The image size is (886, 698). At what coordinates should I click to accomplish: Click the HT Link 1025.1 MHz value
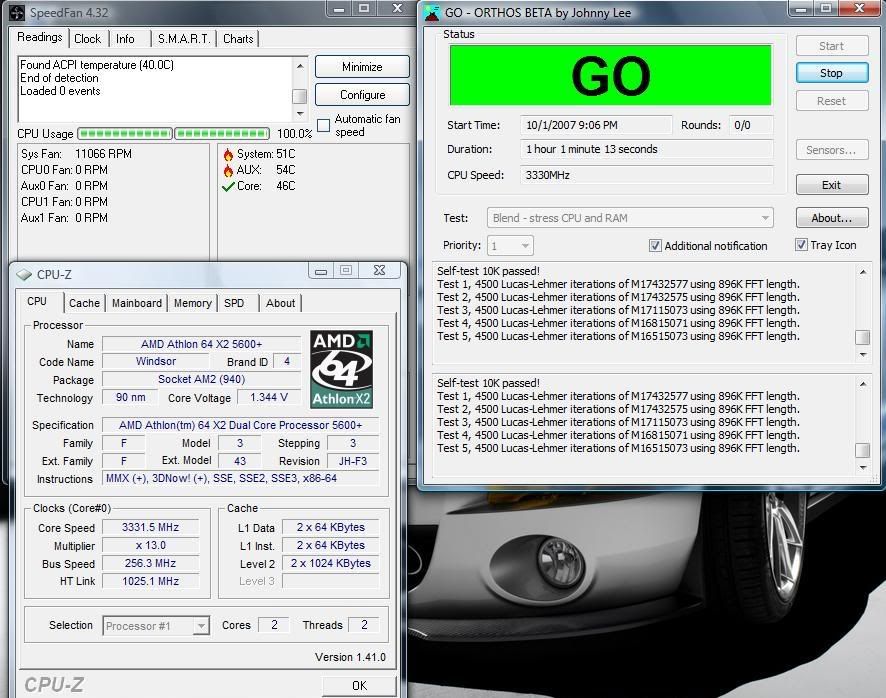[150, 581]
